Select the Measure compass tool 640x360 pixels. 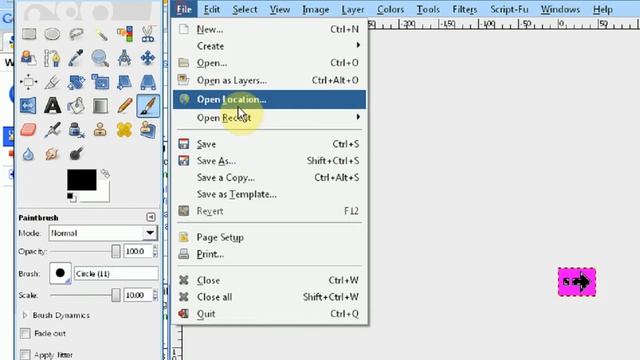pos(124,58)
